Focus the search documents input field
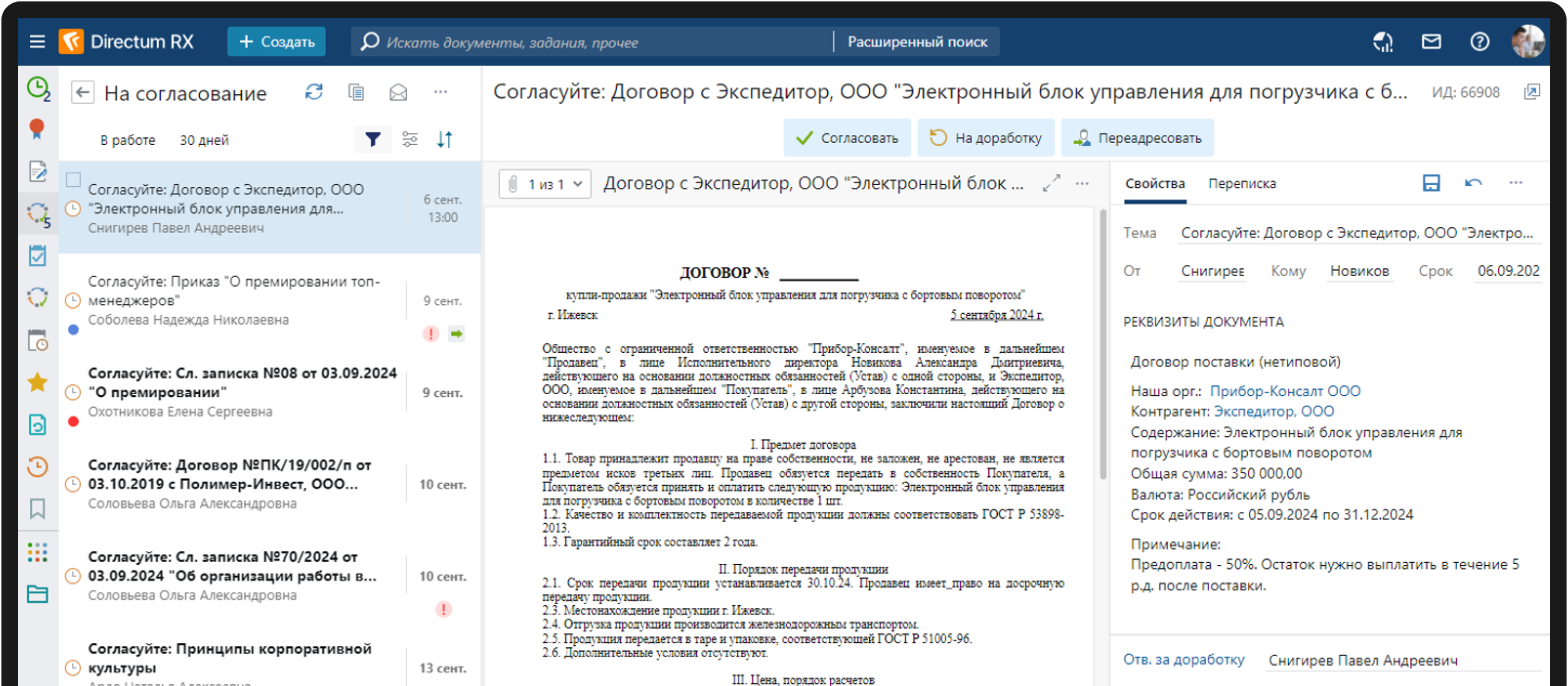Image resolution: width=1568 pixels, height=686 pixels. click(592, 42)
